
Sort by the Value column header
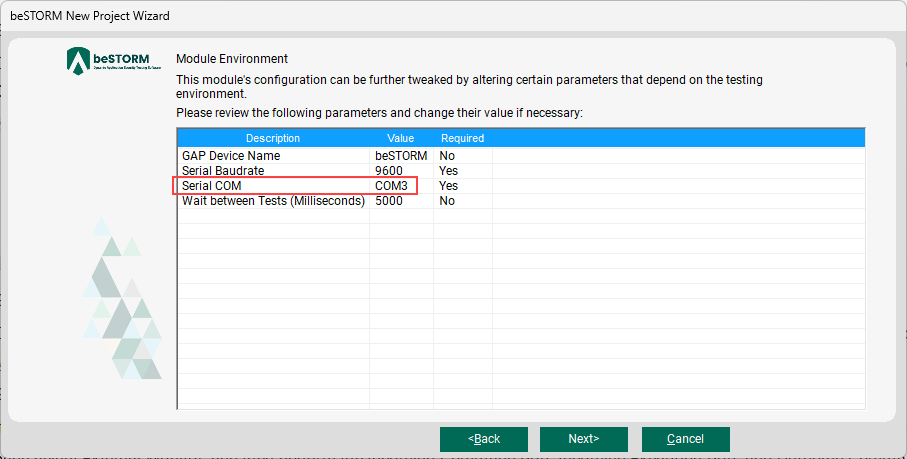tap(401, 138)
